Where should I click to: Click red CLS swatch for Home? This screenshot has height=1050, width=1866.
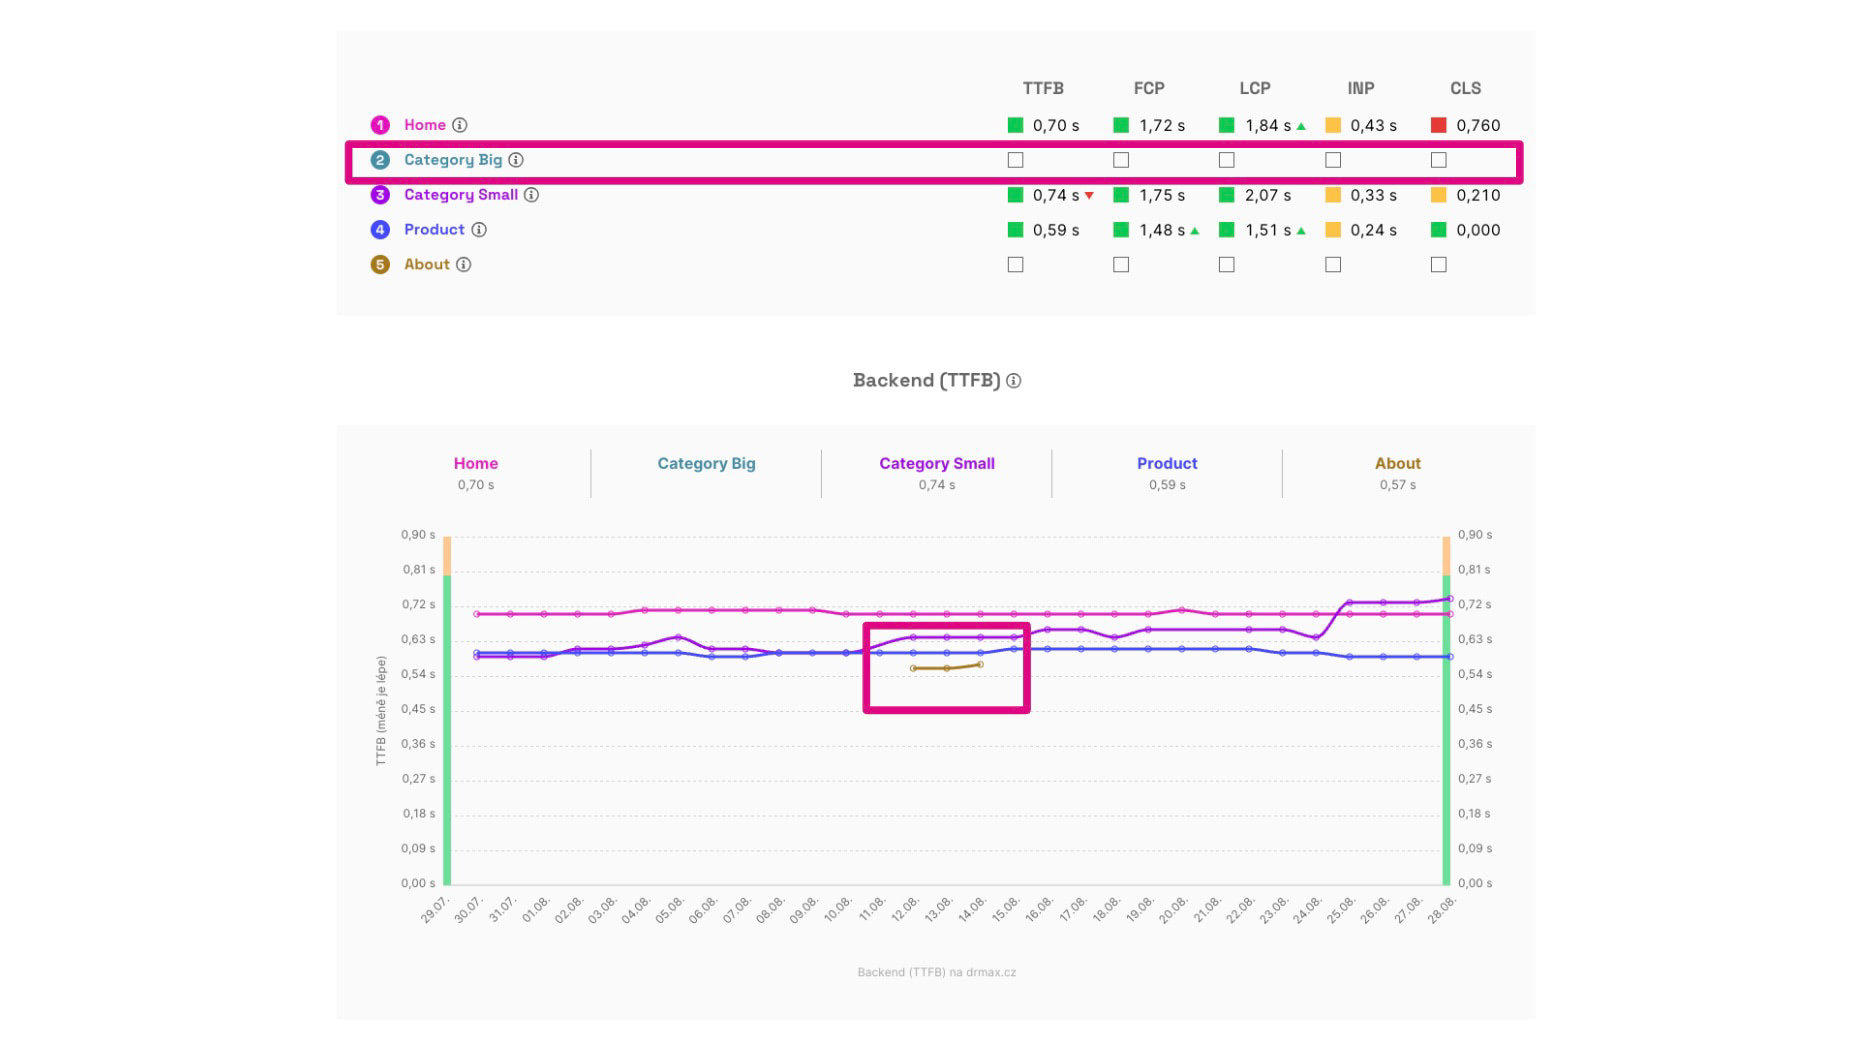1439,125
